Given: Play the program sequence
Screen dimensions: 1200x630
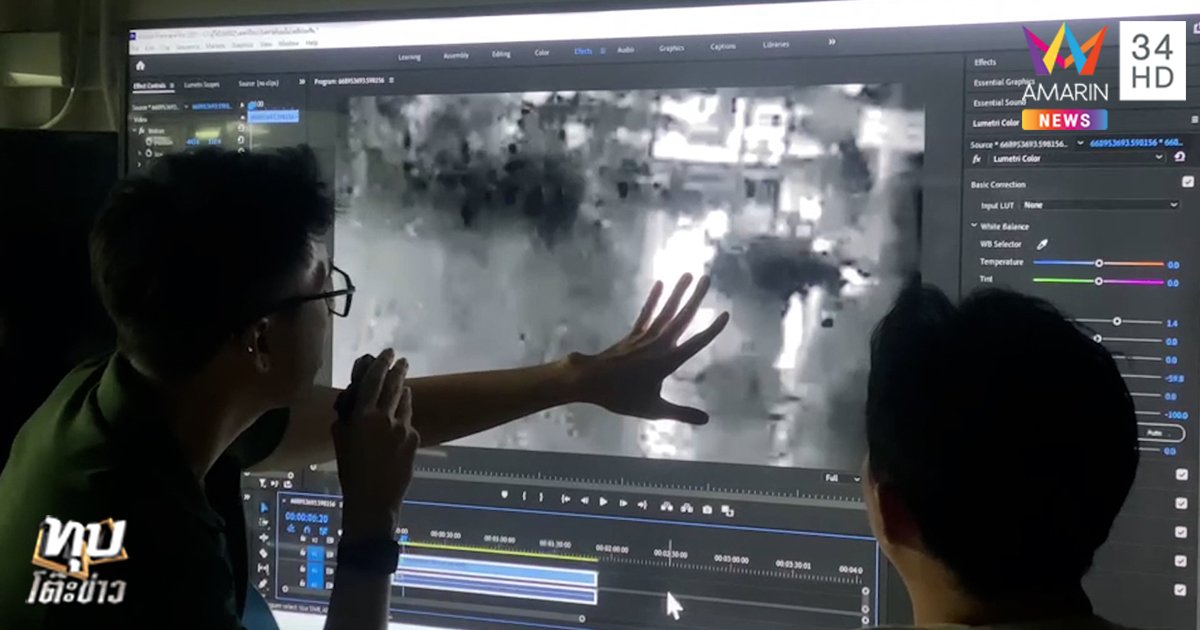Looking at the screenshot, I should click(x=603, y=501).
